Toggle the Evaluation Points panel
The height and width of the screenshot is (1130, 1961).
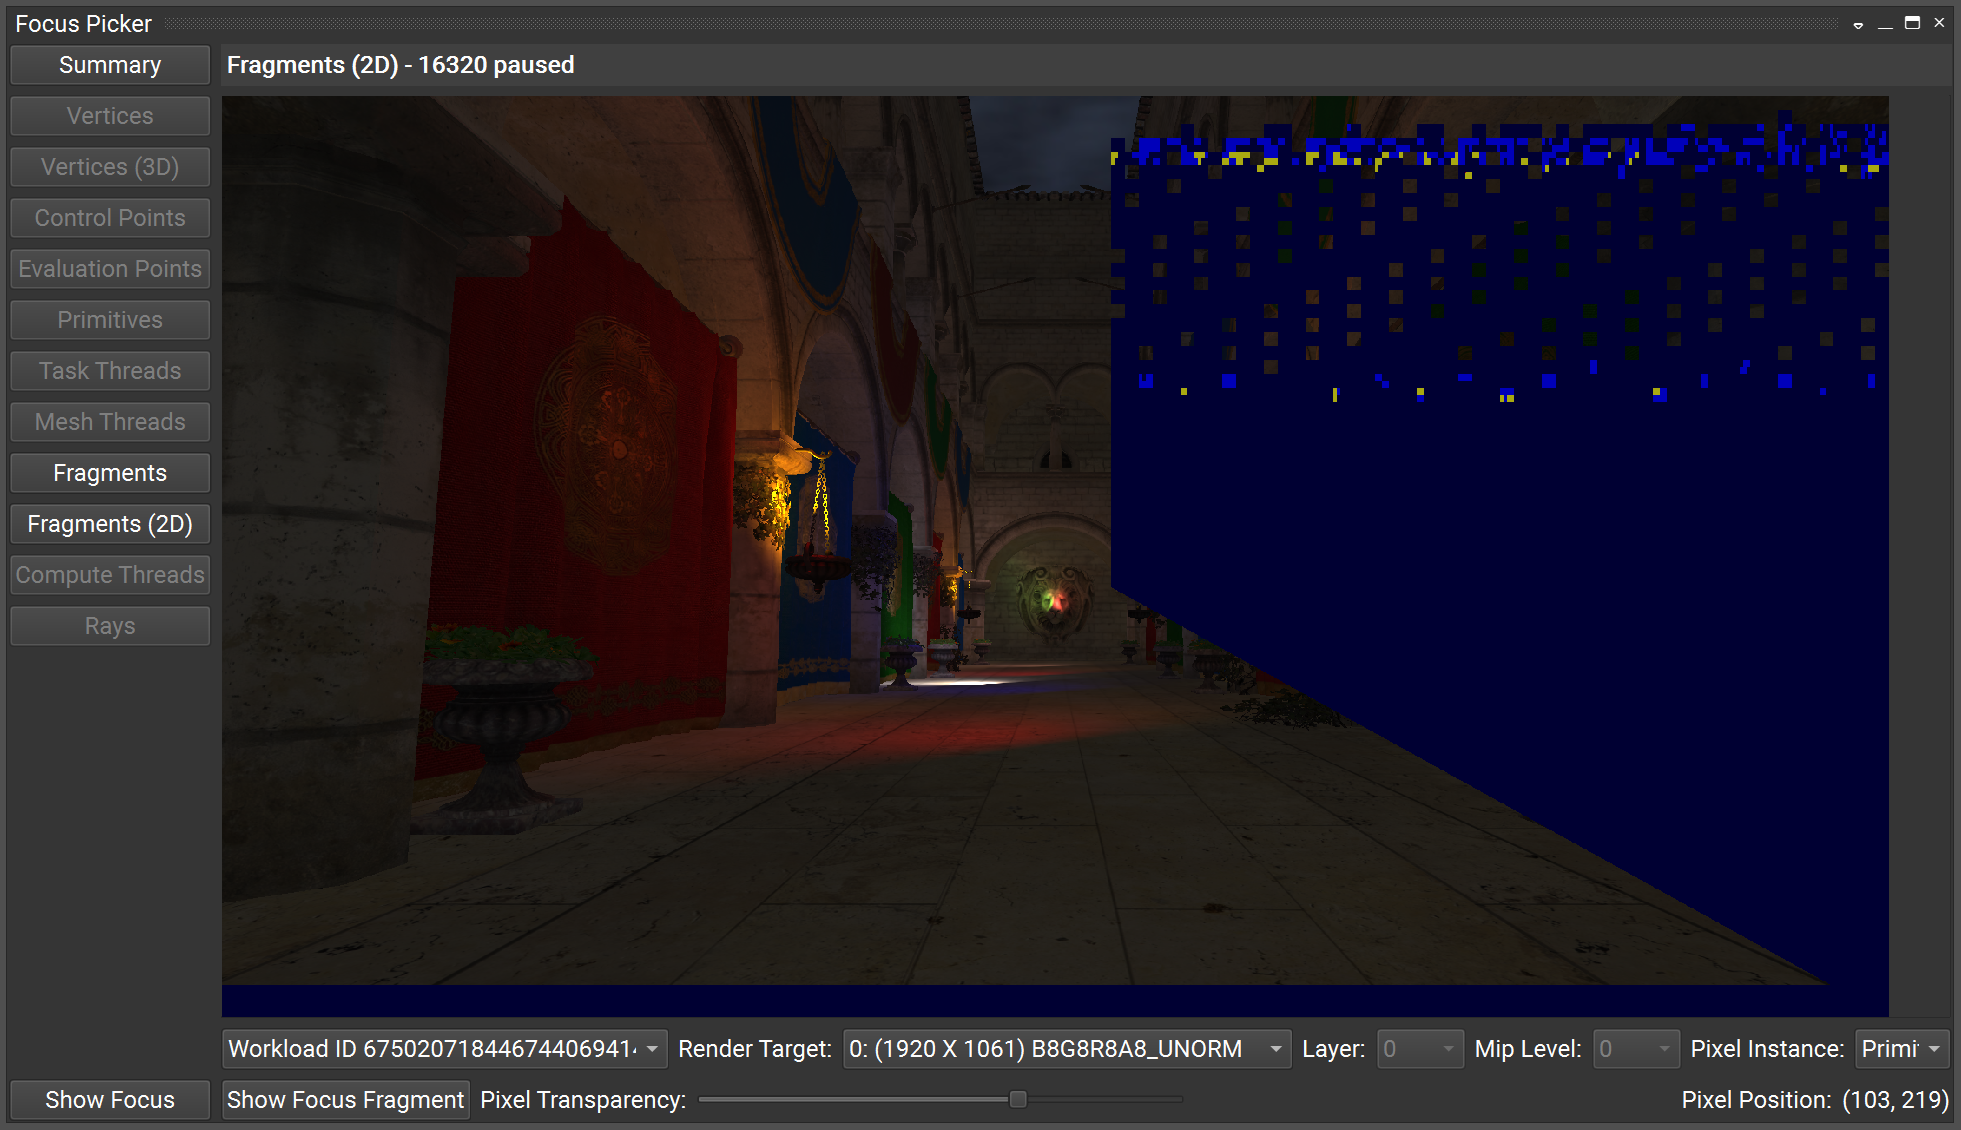tap(110, 268)
